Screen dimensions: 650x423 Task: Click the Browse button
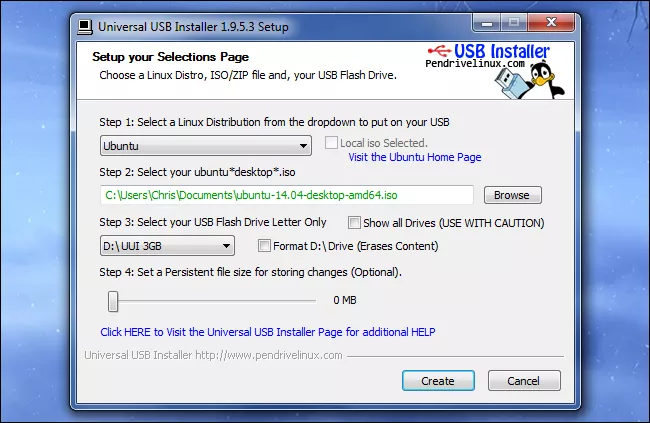click(x=513, y=195)
